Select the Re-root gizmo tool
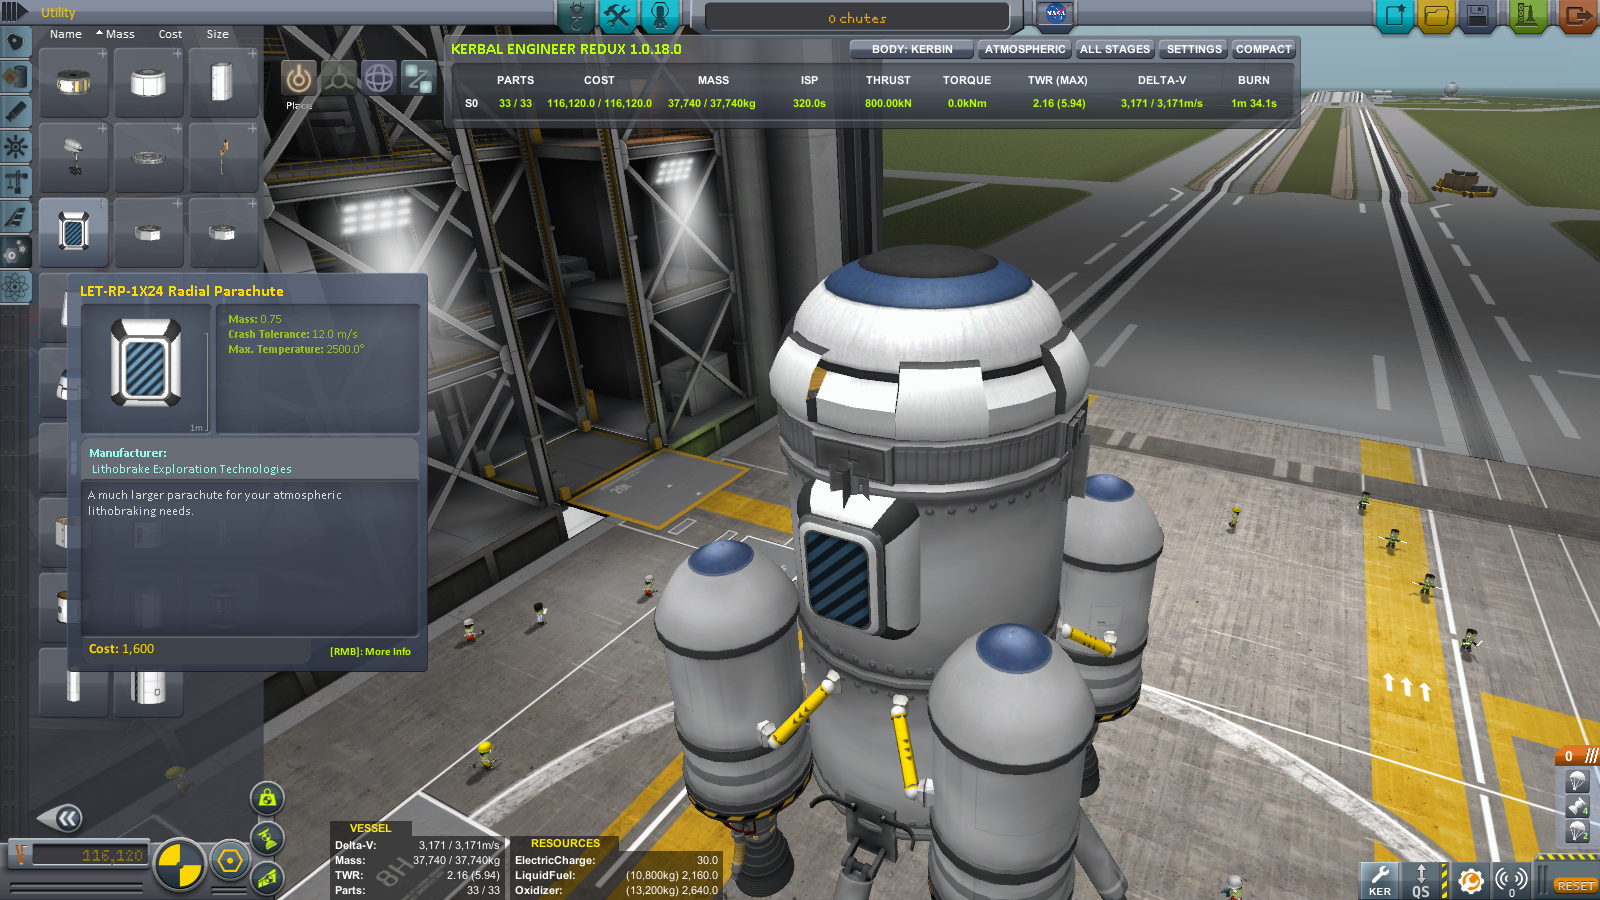 (x=418, y=78)
